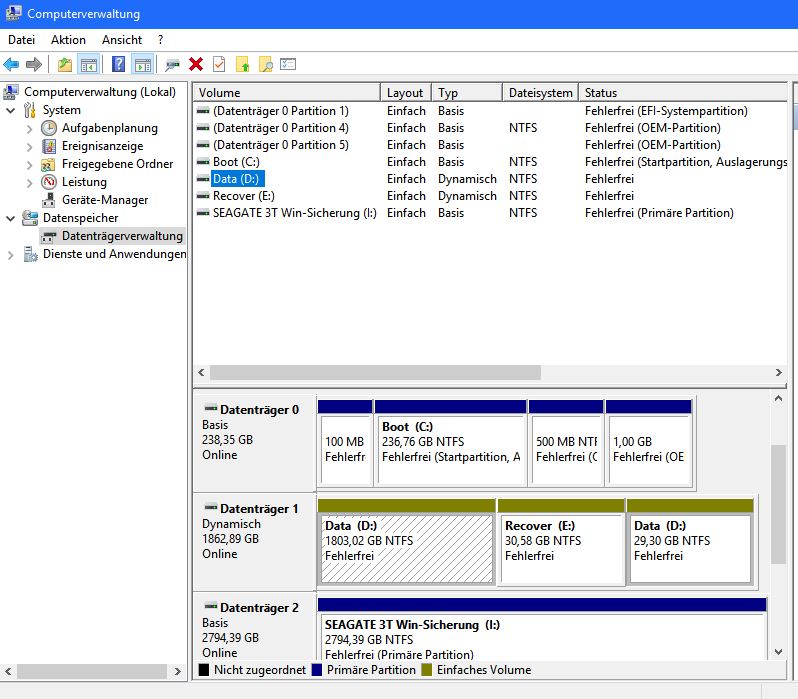798x699 pixels.
Task: Select the 1,00 GB OEM partition block
Action: (649, 443)
